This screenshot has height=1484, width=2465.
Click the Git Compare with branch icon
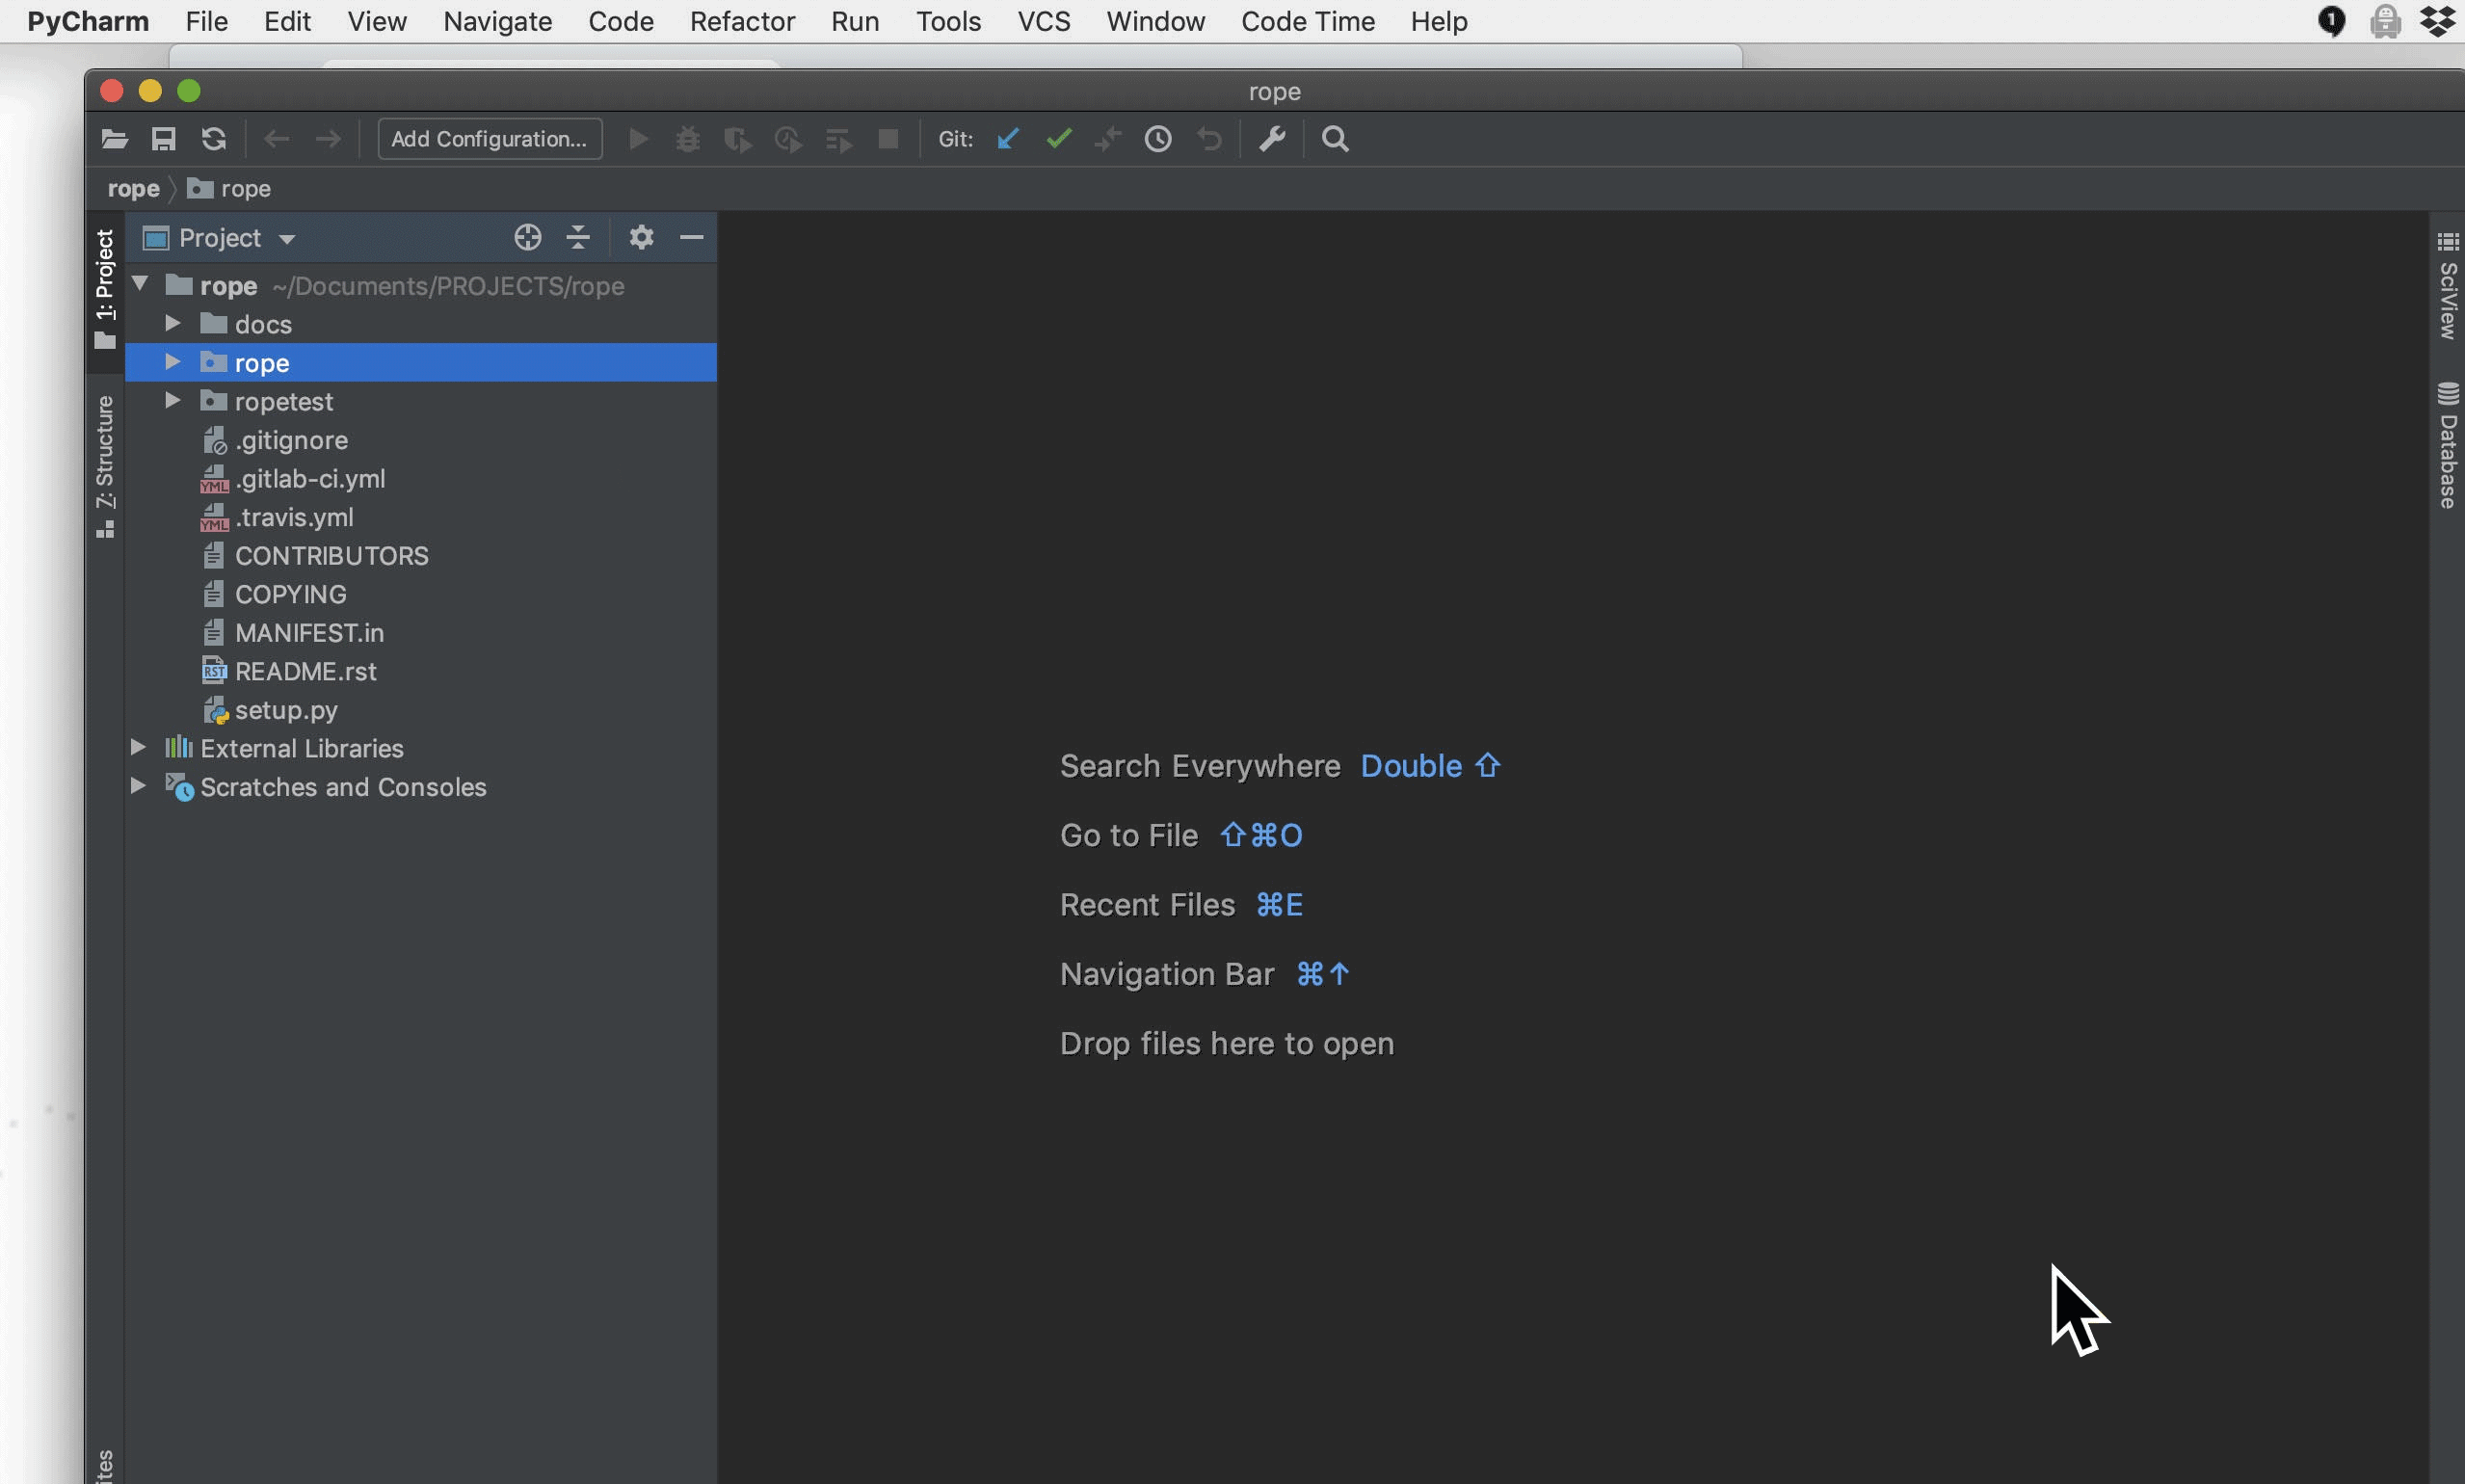1108,139
